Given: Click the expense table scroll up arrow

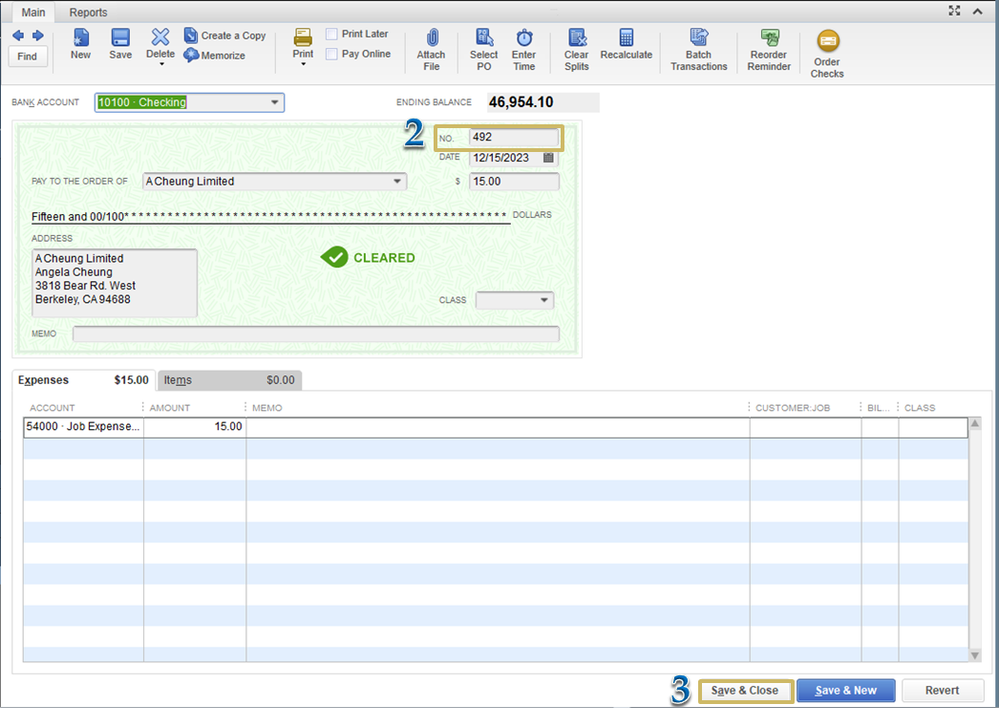Looking at the screenshot, I should (975, 424).
